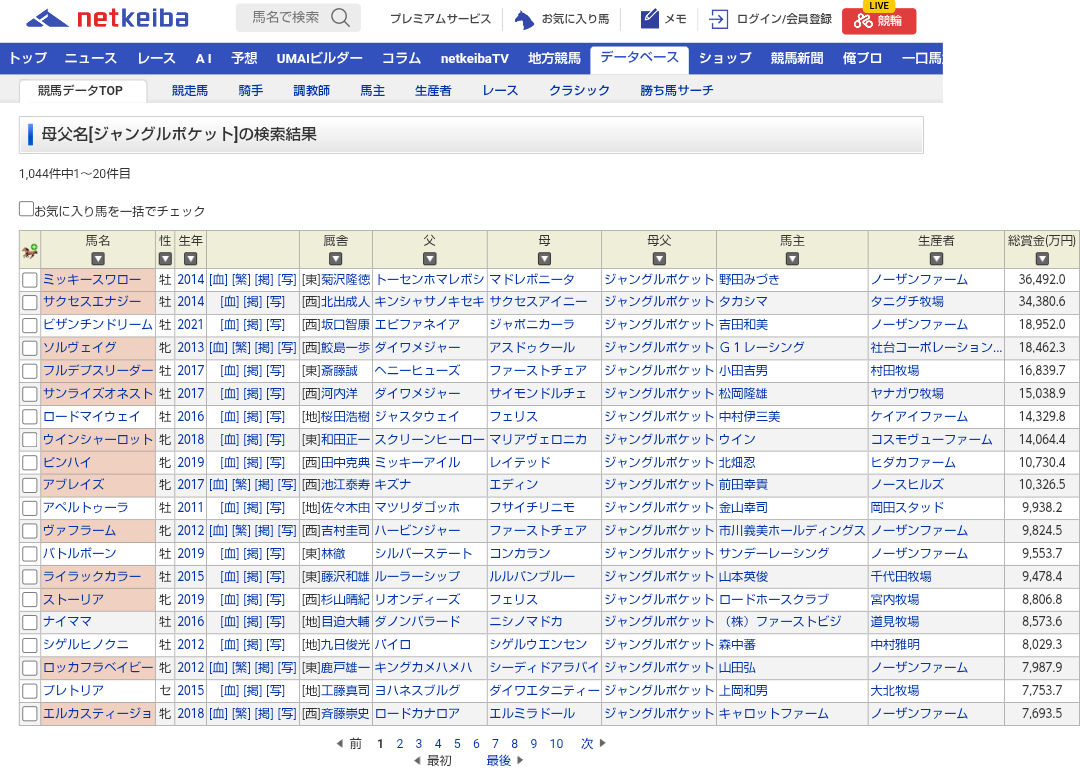
Task: Open photos [写] for シゲルヒノクニ
Action: 276,645
